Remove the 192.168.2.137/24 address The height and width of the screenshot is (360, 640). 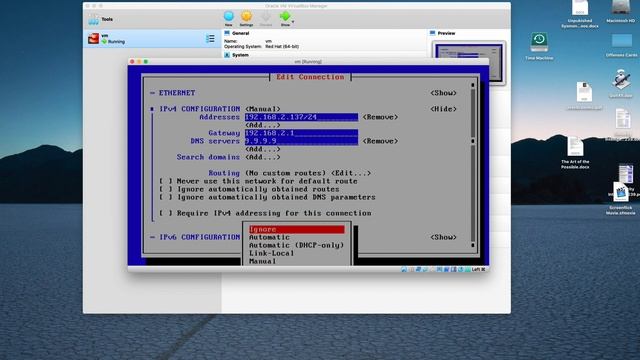click(380, 117)
